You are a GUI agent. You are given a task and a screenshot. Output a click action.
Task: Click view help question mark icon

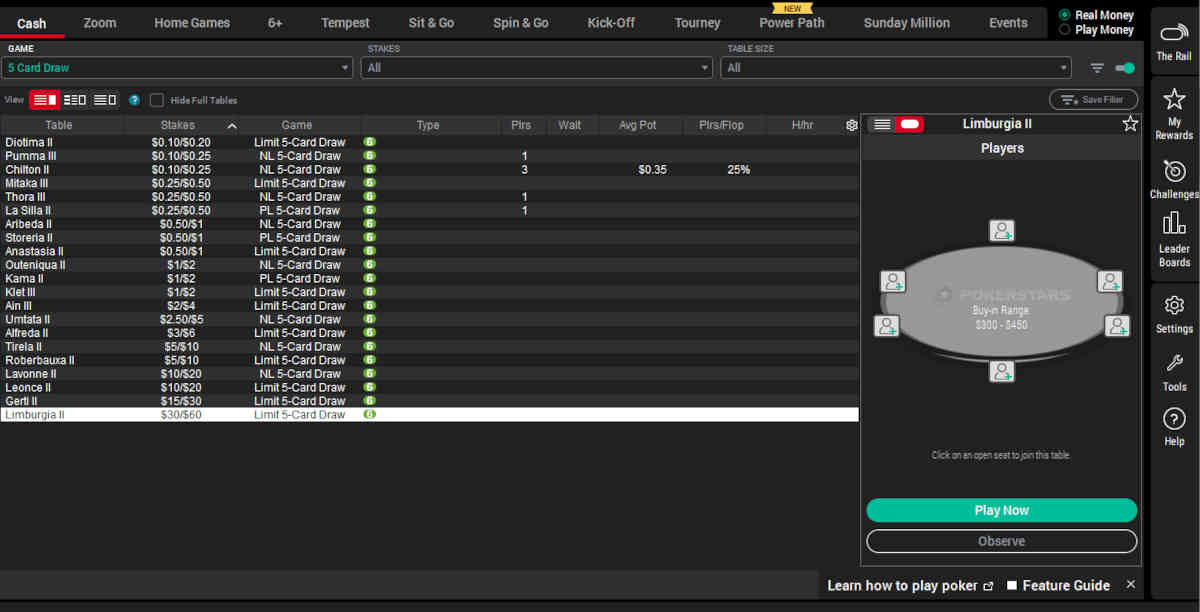point(134,100)
